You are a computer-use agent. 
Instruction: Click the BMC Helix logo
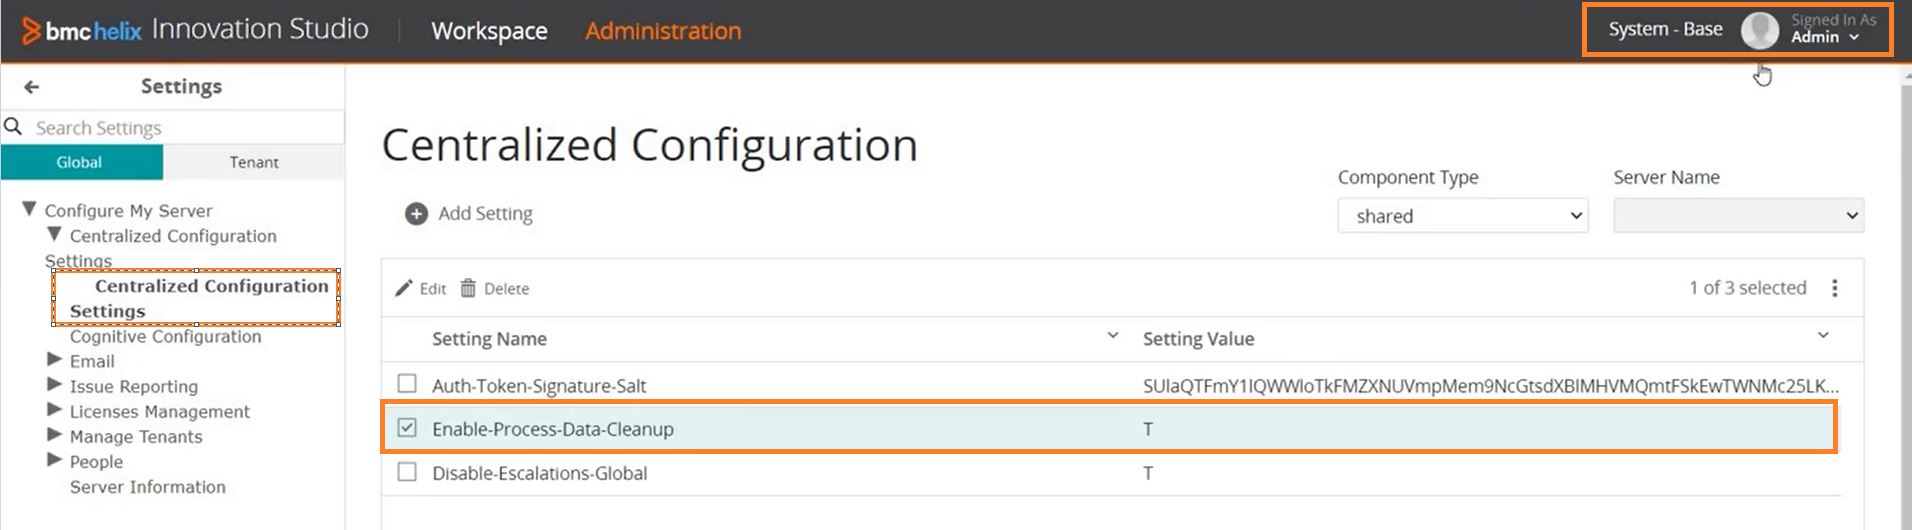point(82,30)
